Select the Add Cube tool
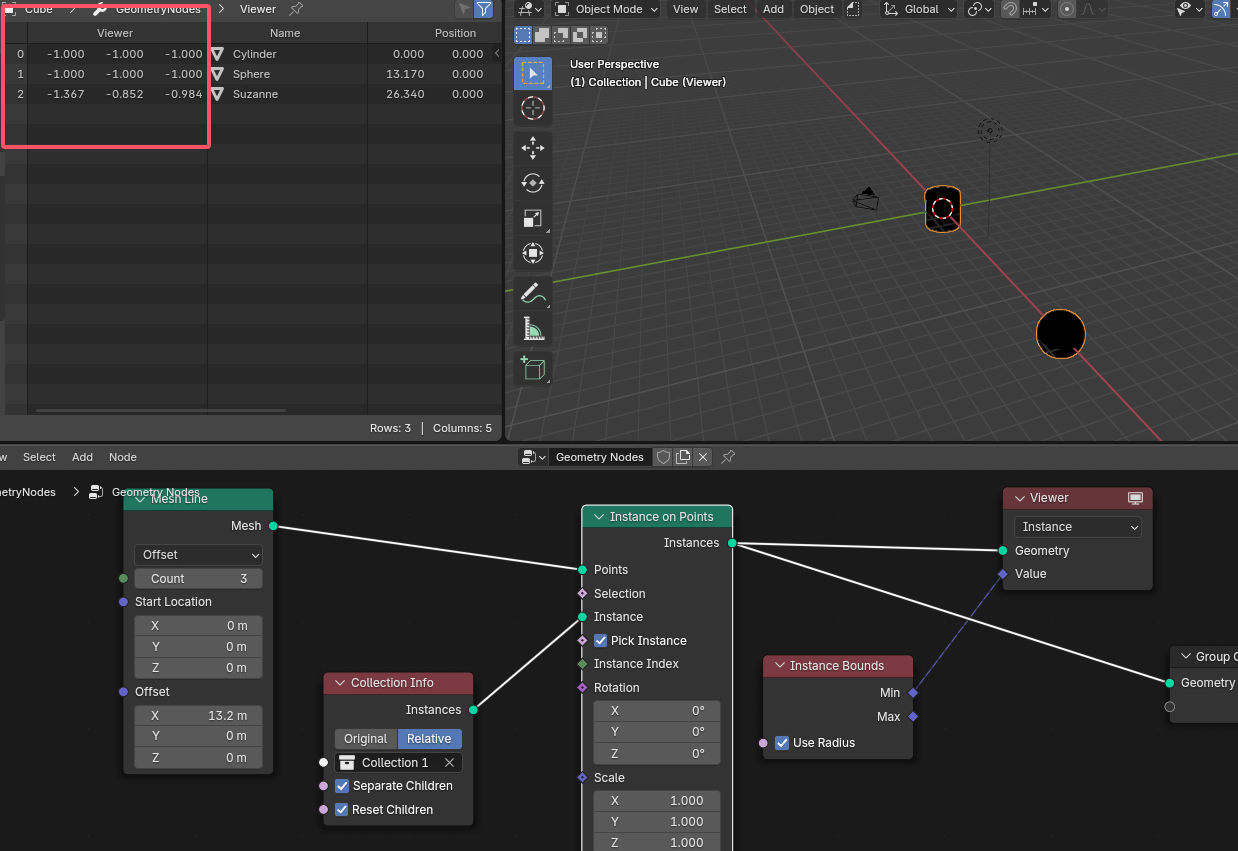The height and width of the screenshot is (851, 1238). point(533,369)
